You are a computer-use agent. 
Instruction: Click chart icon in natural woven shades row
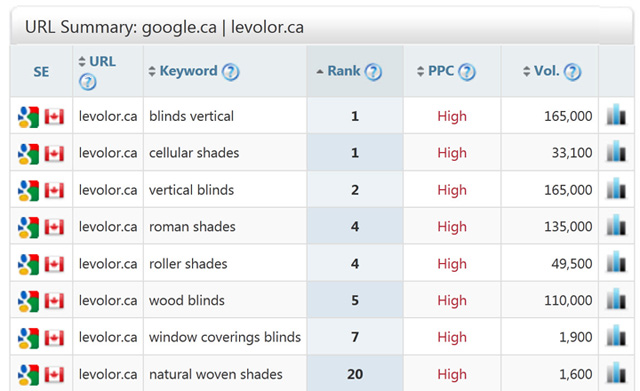[616, 372]
